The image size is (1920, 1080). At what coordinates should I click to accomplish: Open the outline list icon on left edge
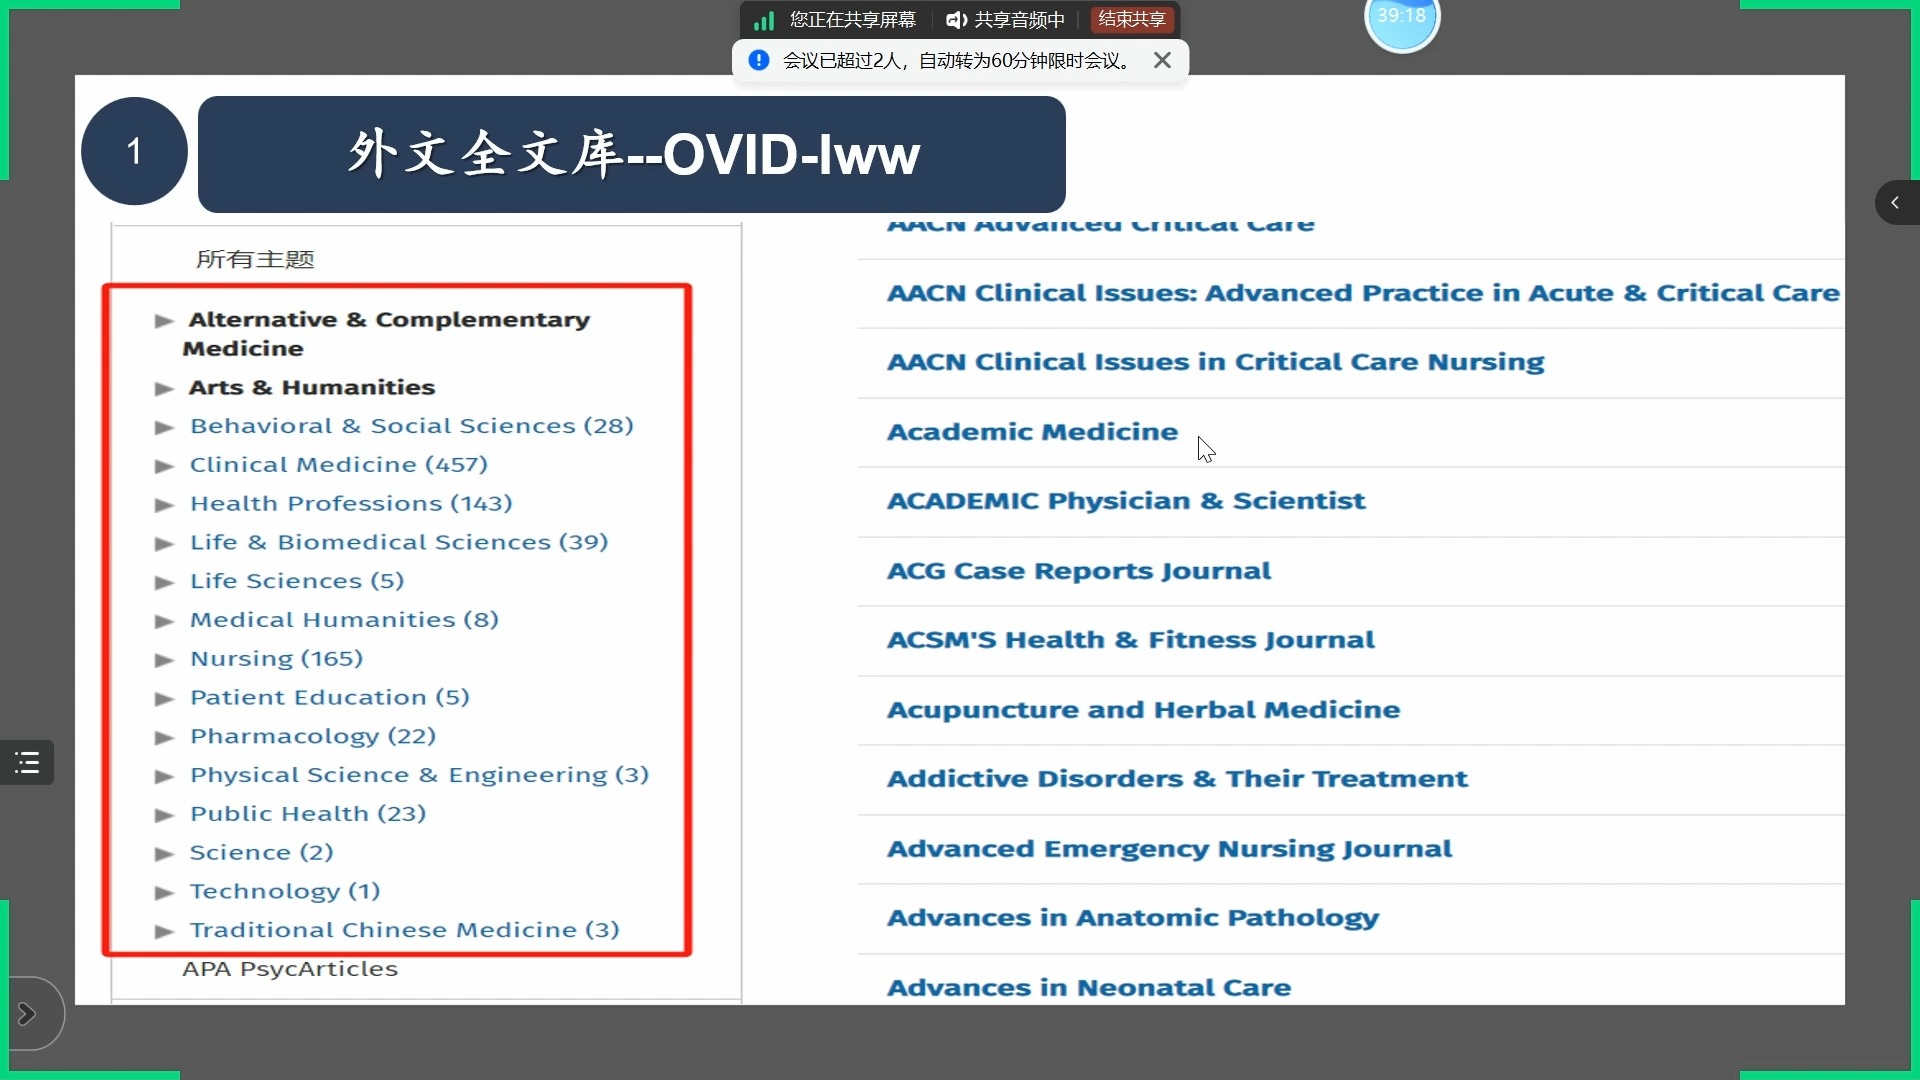pyautogui.click(x=27, y=763)
